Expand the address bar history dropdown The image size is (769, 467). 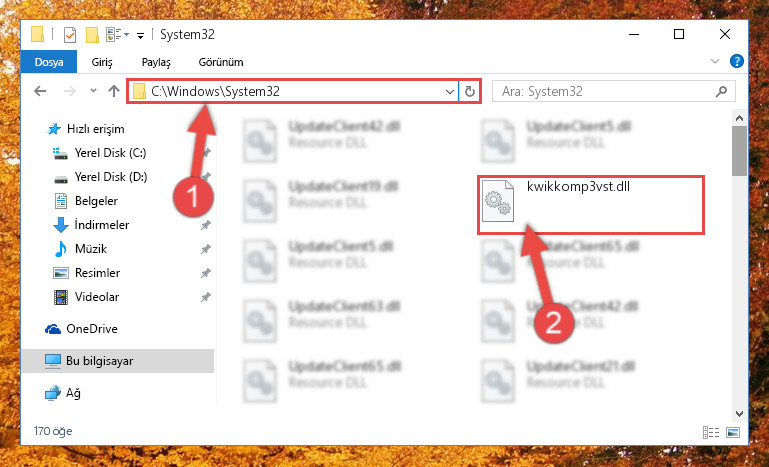coord(449,91)
